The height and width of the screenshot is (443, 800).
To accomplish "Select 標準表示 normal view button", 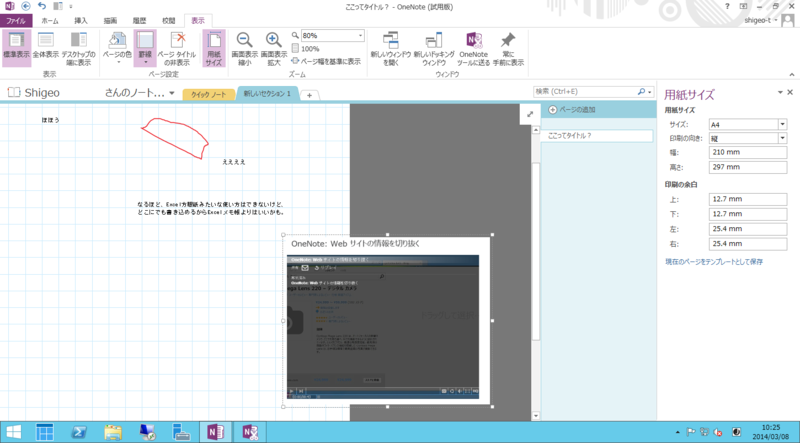I will click(x=16, y=48).
